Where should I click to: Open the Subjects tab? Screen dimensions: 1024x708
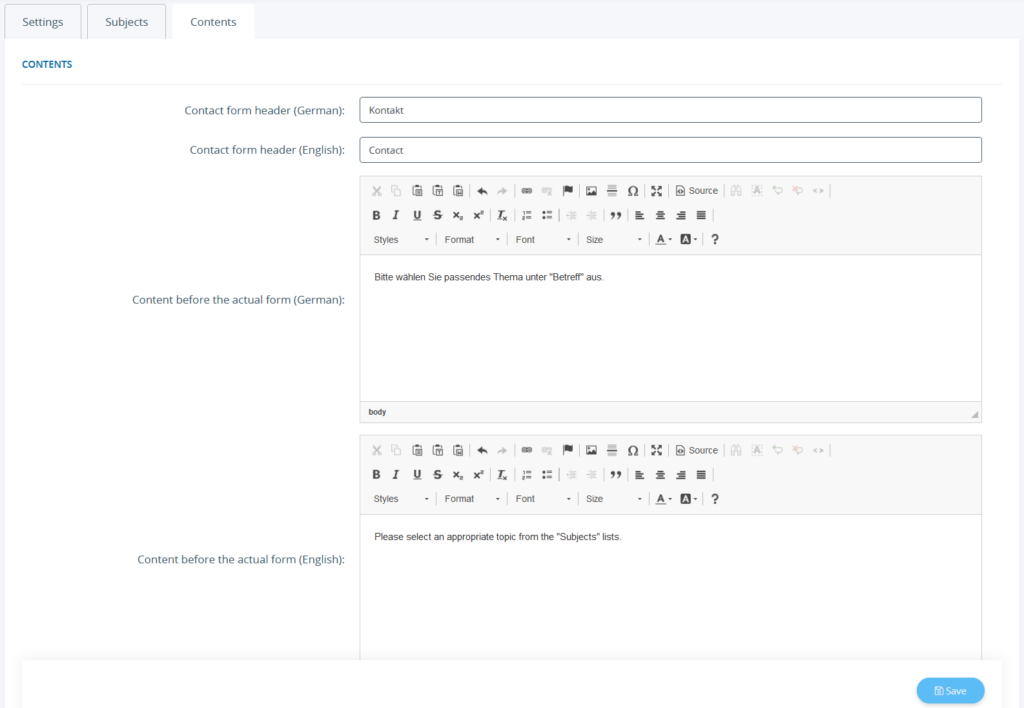[x=127, y=22]
